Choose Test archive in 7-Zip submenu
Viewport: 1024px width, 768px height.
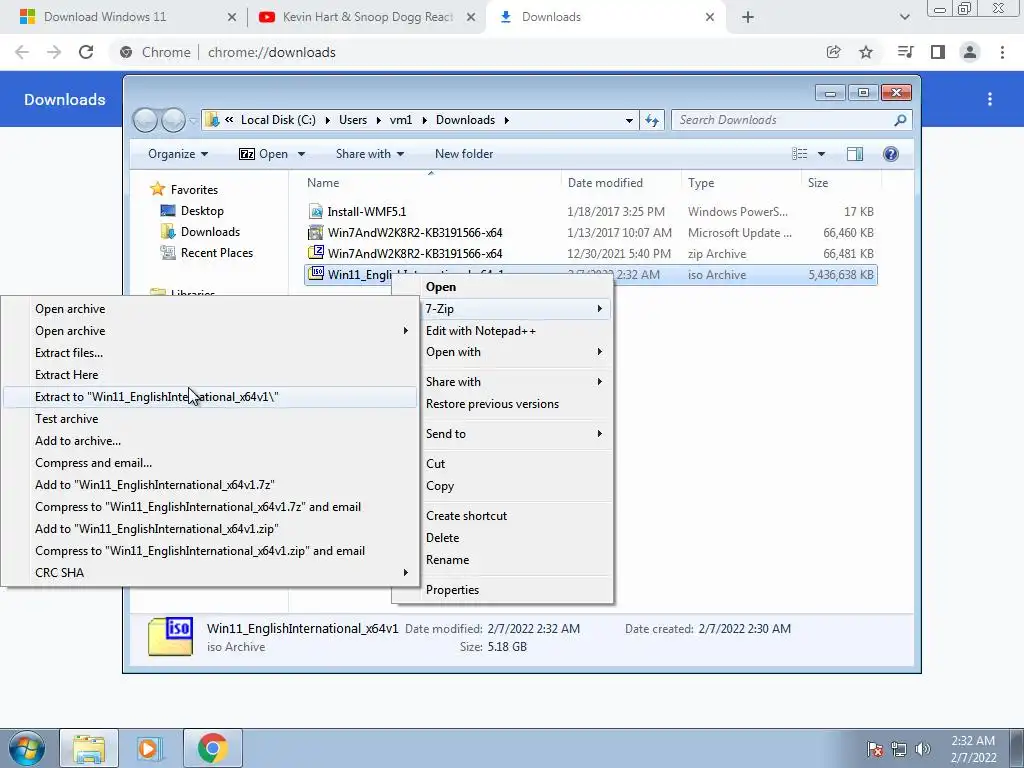(x=210, y=419)
